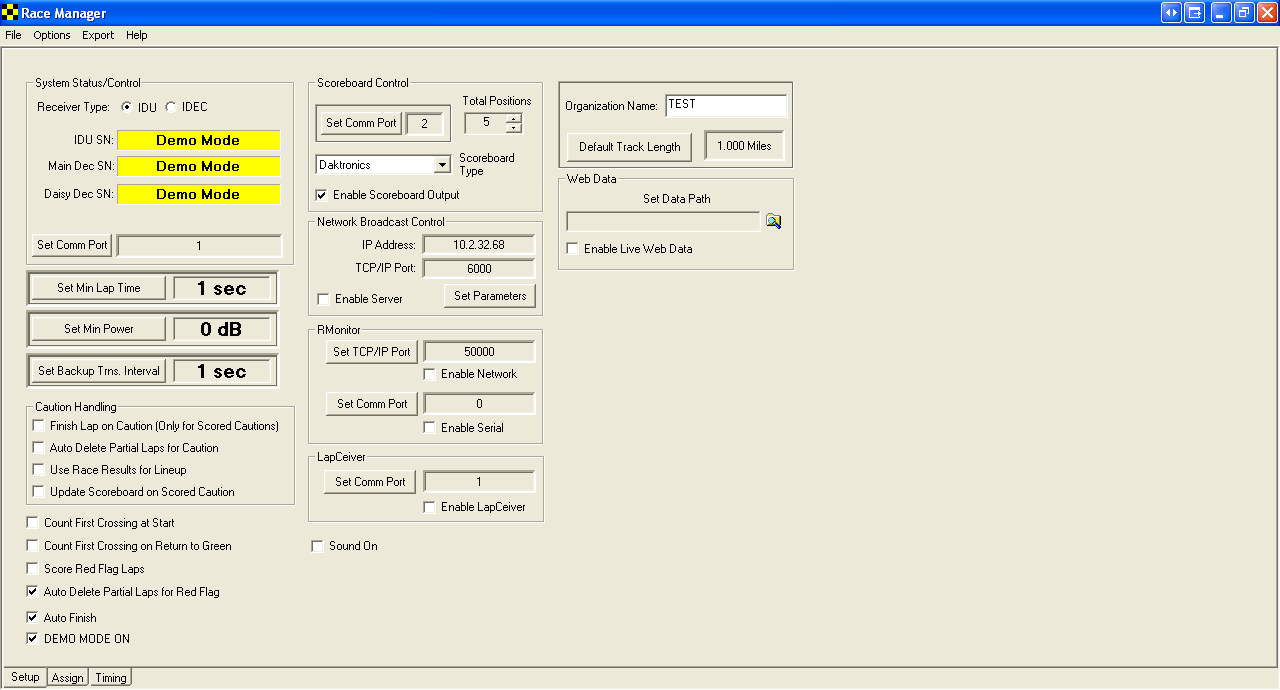Switch to the Timing tab
1280x690 pixels.
click(111, 678)
